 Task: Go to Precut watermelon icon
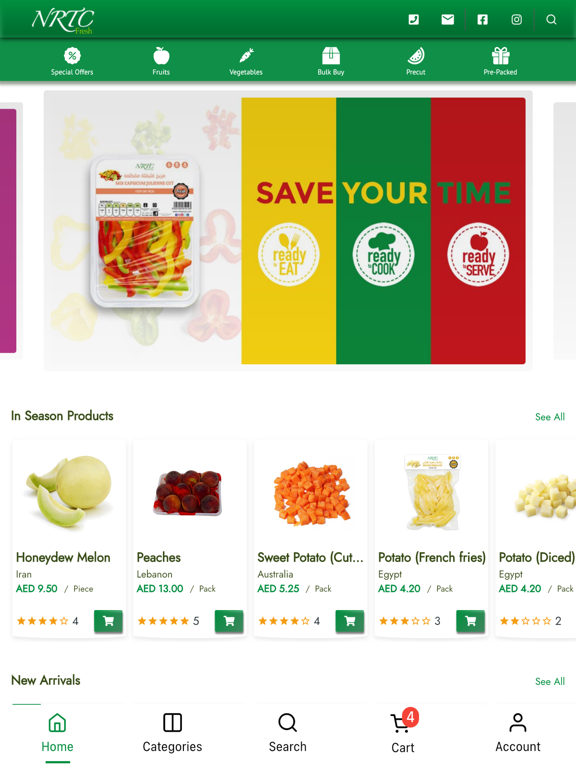pyautogui.click(x=416, y=61)
